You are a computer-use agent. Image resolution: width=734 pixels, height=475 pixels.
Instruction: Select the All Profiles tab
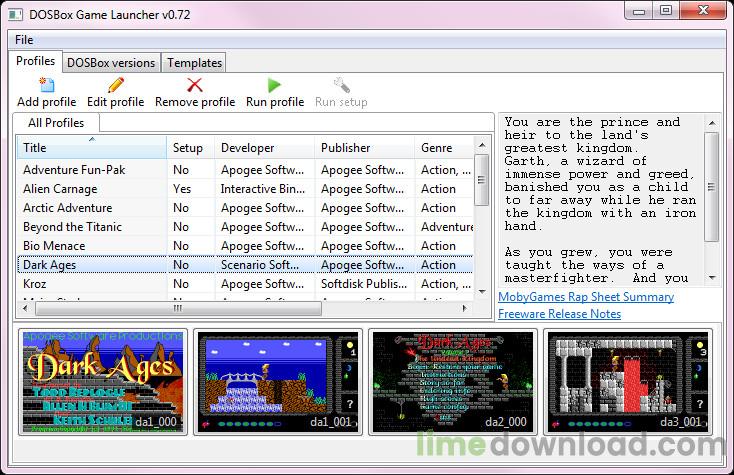[x=56, y=123]
